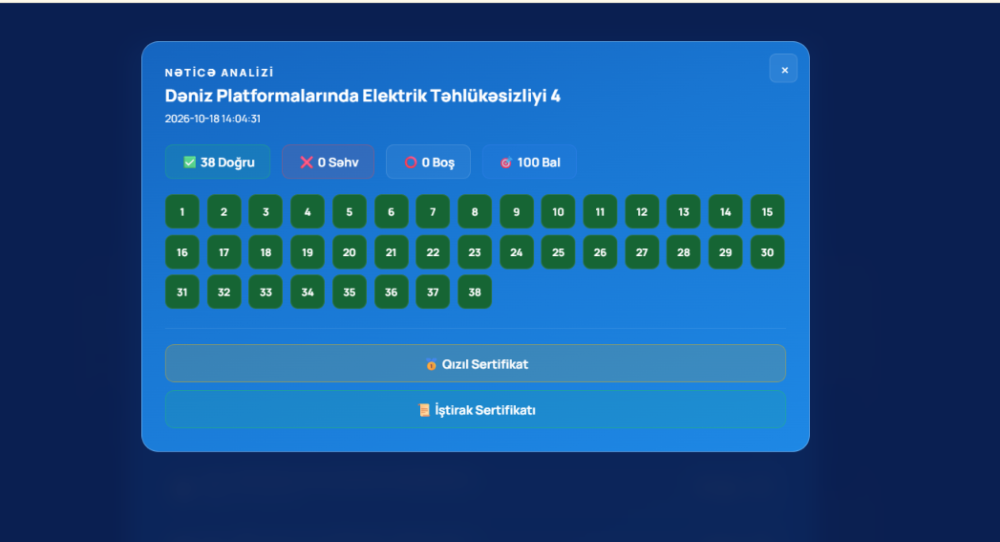The height and width of the screenshot is (542, 1000).
Task: View question 24 answer
Action: click(517, 253)
